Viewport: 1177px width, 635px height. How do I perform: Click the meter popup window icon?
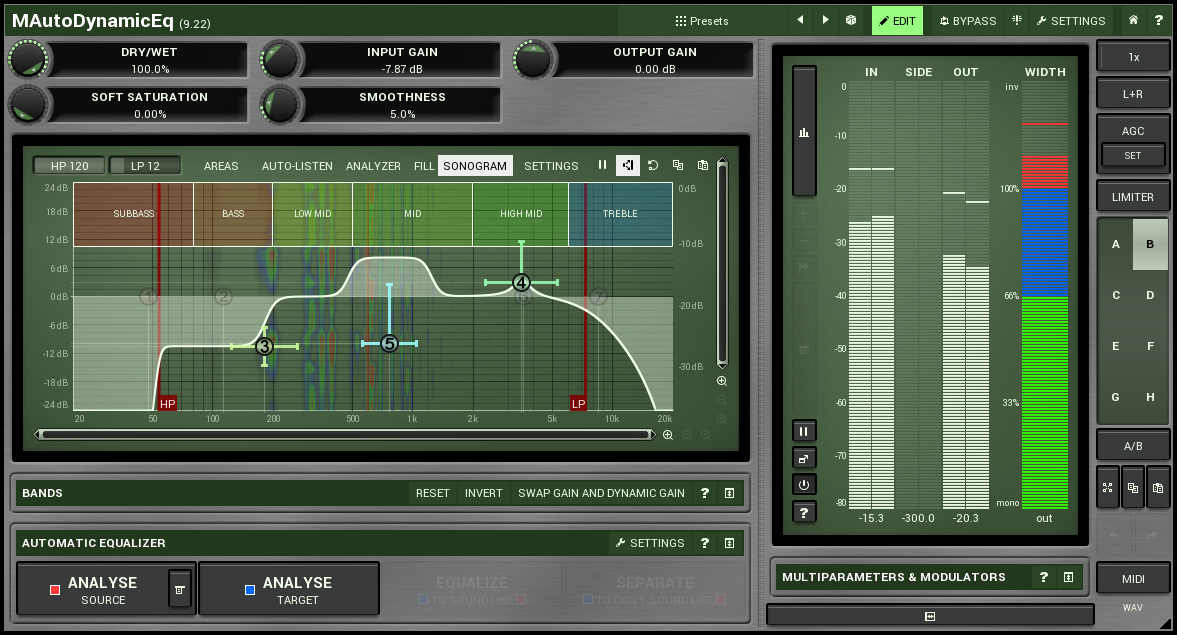pyautogui.click(x=803, y=459)
